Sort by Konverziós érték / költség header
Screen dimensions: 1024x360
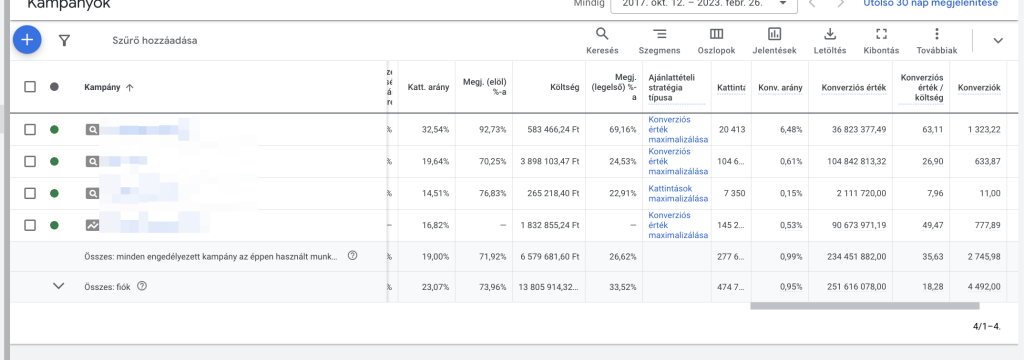coord(921,87)
